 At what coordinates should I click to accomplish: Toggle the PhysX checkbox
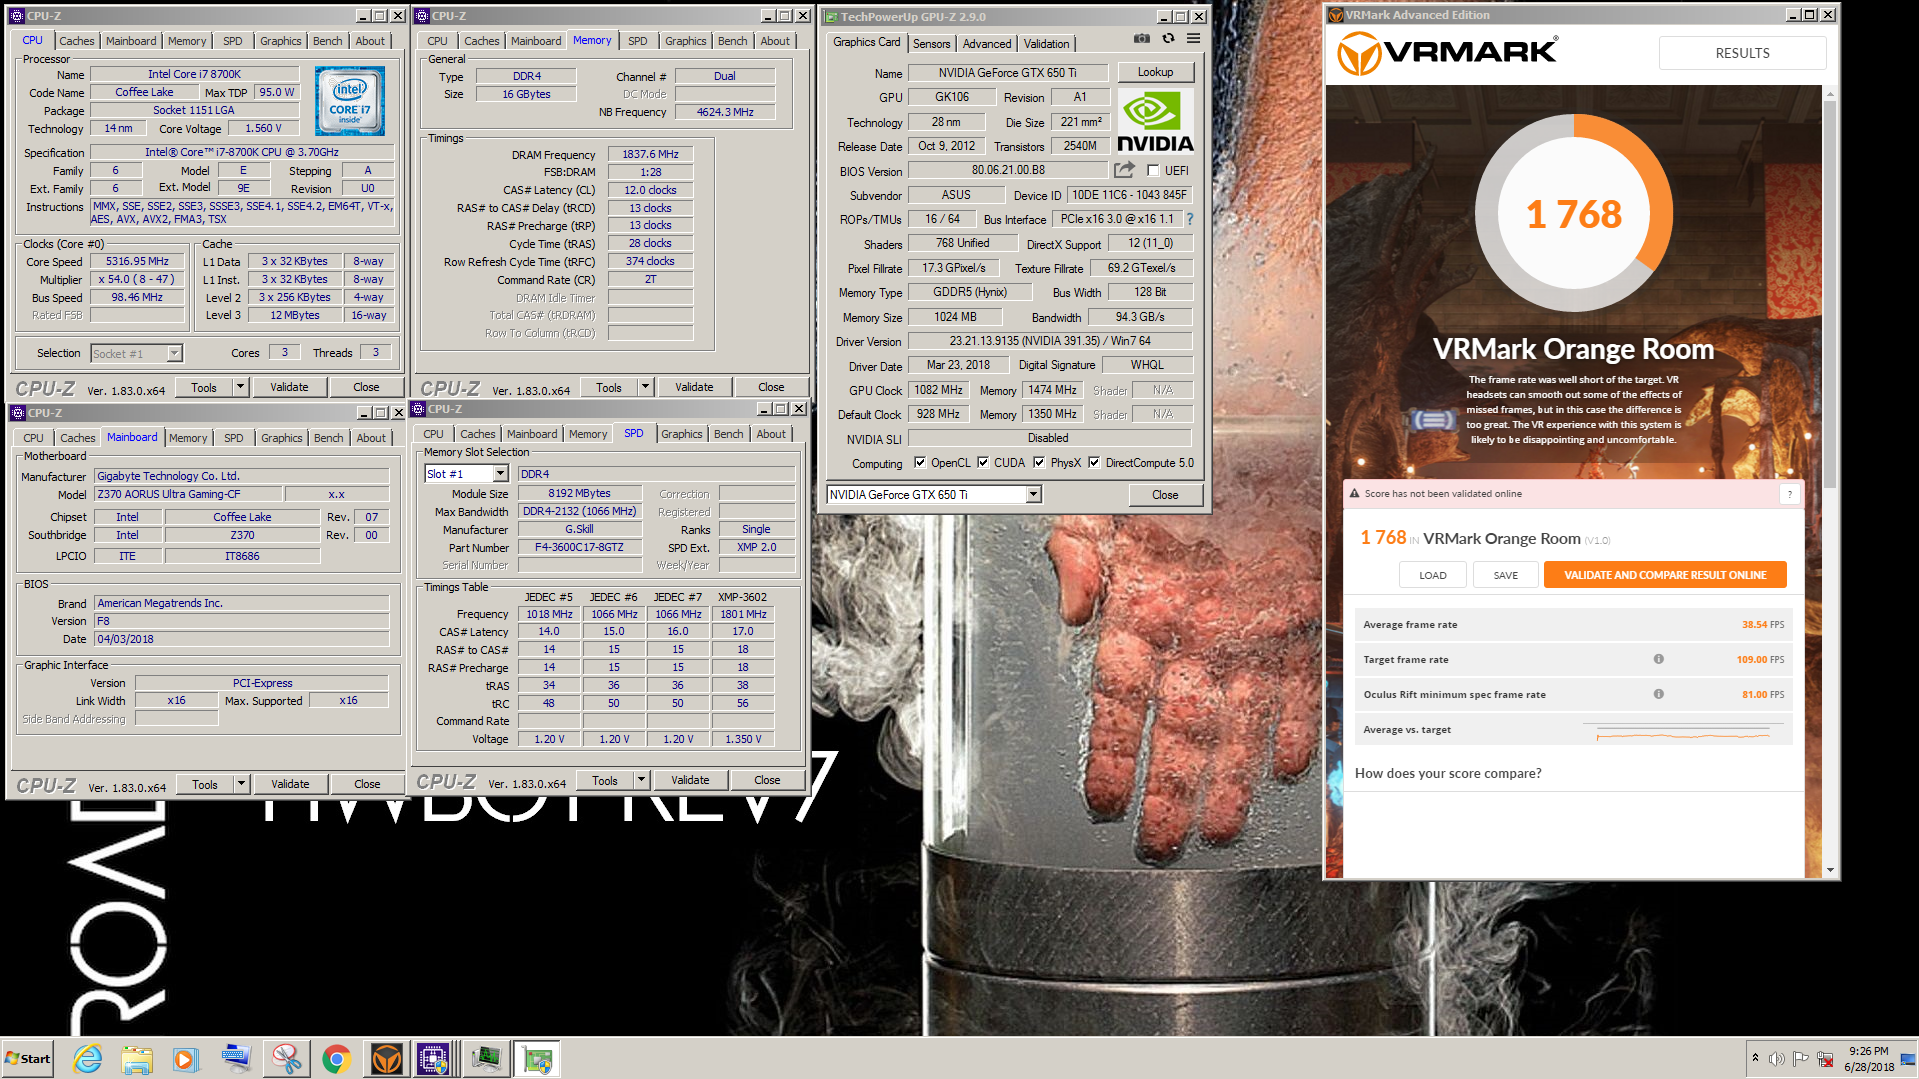point(1039,463)
